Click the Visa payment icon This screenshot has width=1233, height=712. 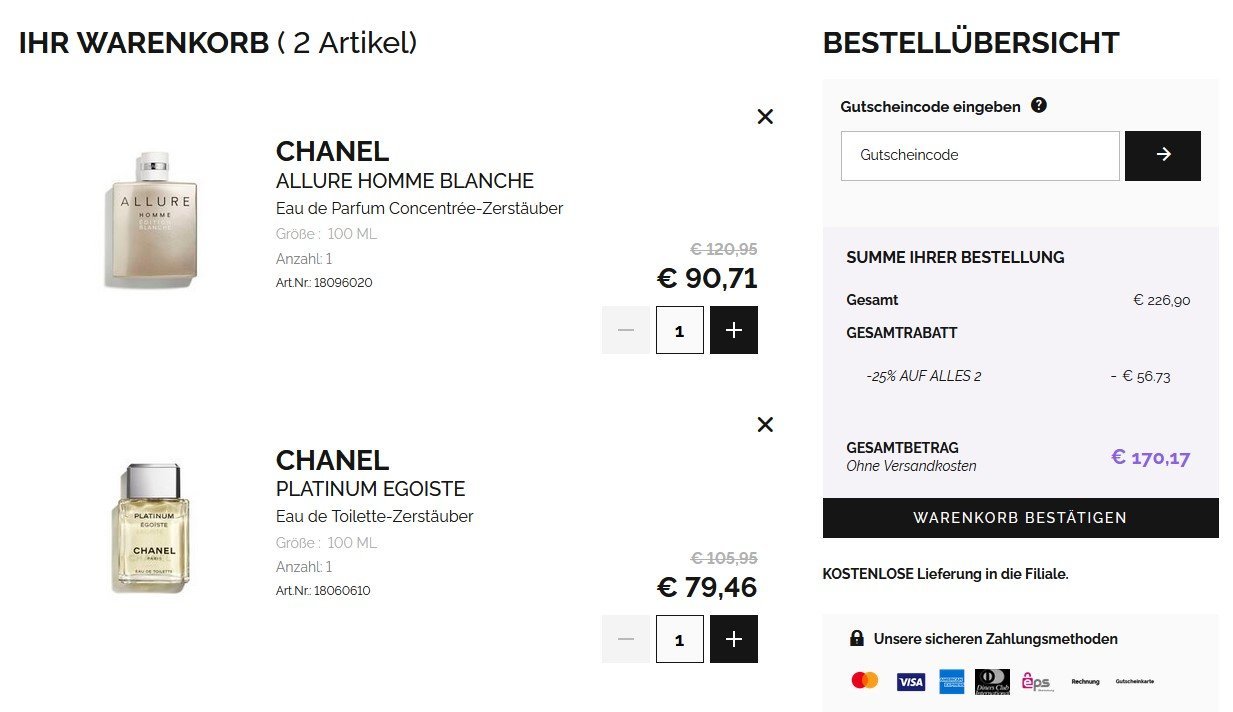pyautogui.click(x=910, y=682)
